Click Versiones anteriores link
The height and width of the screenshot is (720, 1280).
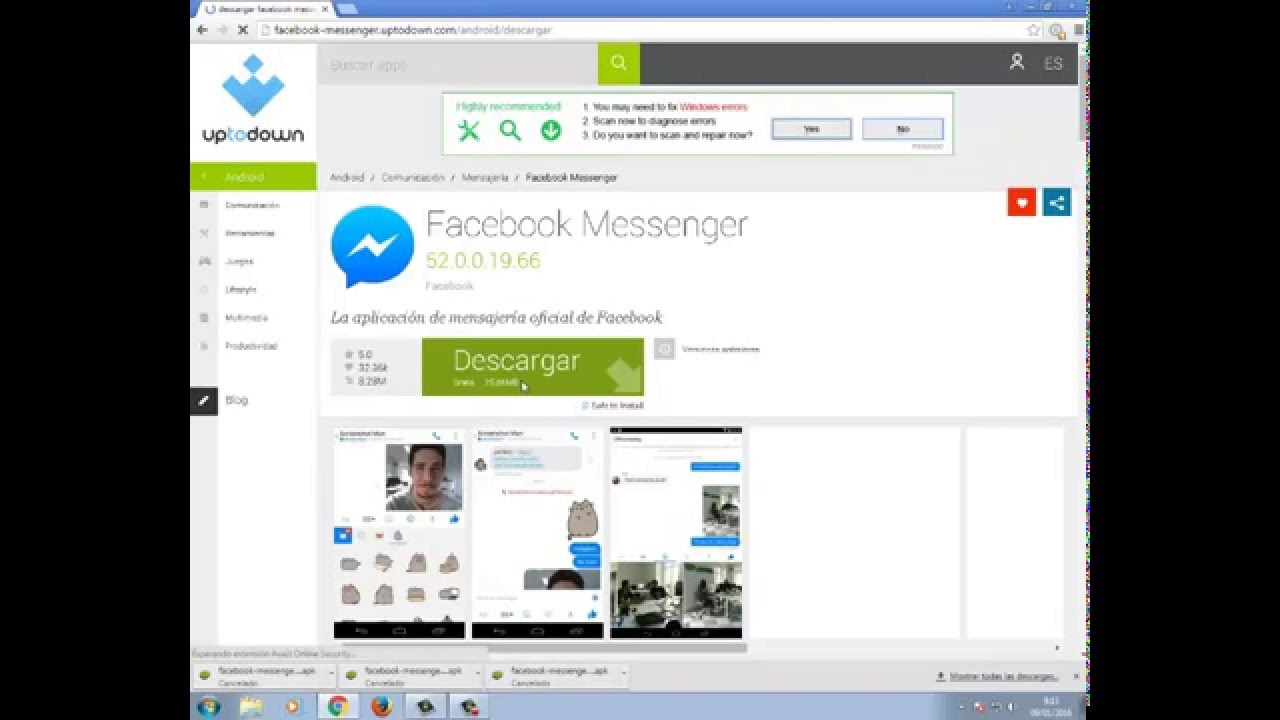click(x=720, y=349)
